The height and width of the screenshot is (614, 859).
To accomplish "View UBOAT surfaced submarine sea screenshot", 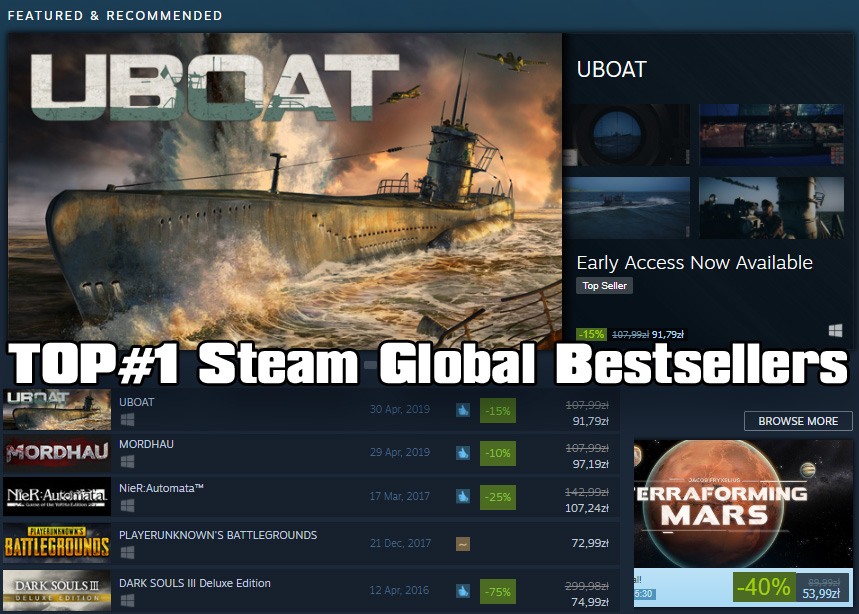I will [x=627, y=208].
